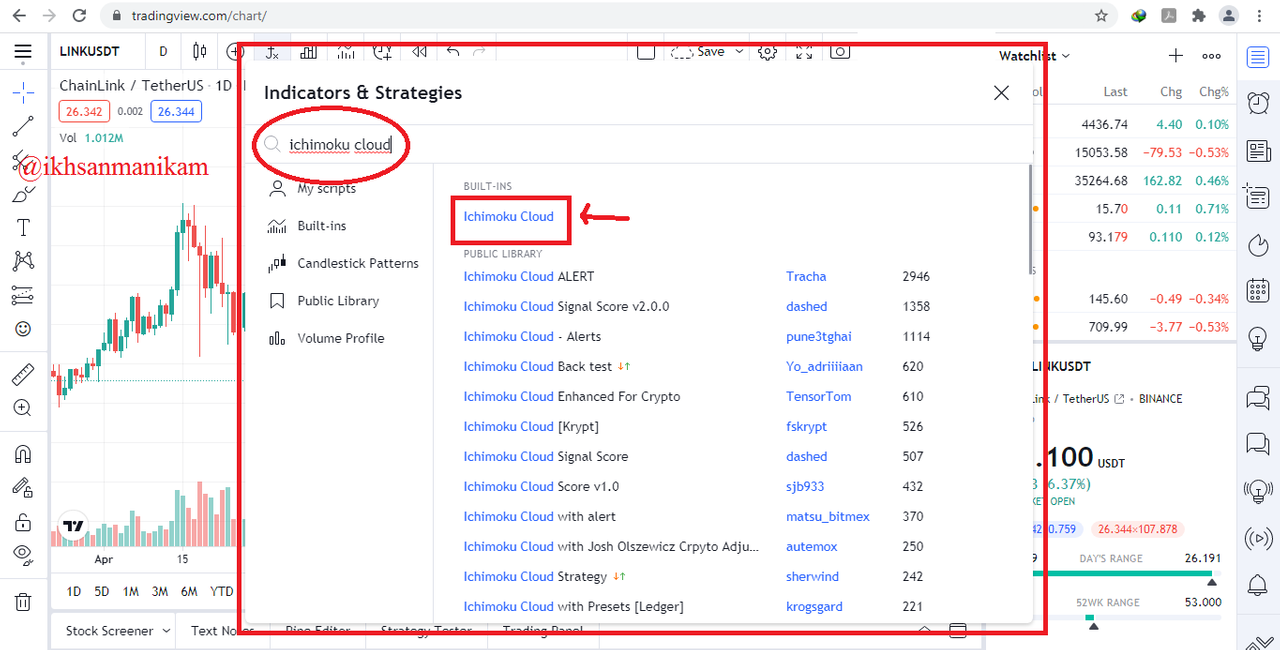Open author matsu_bitmex's profile link
This screenshot has height=650, width=1280.
click(828, 516)
